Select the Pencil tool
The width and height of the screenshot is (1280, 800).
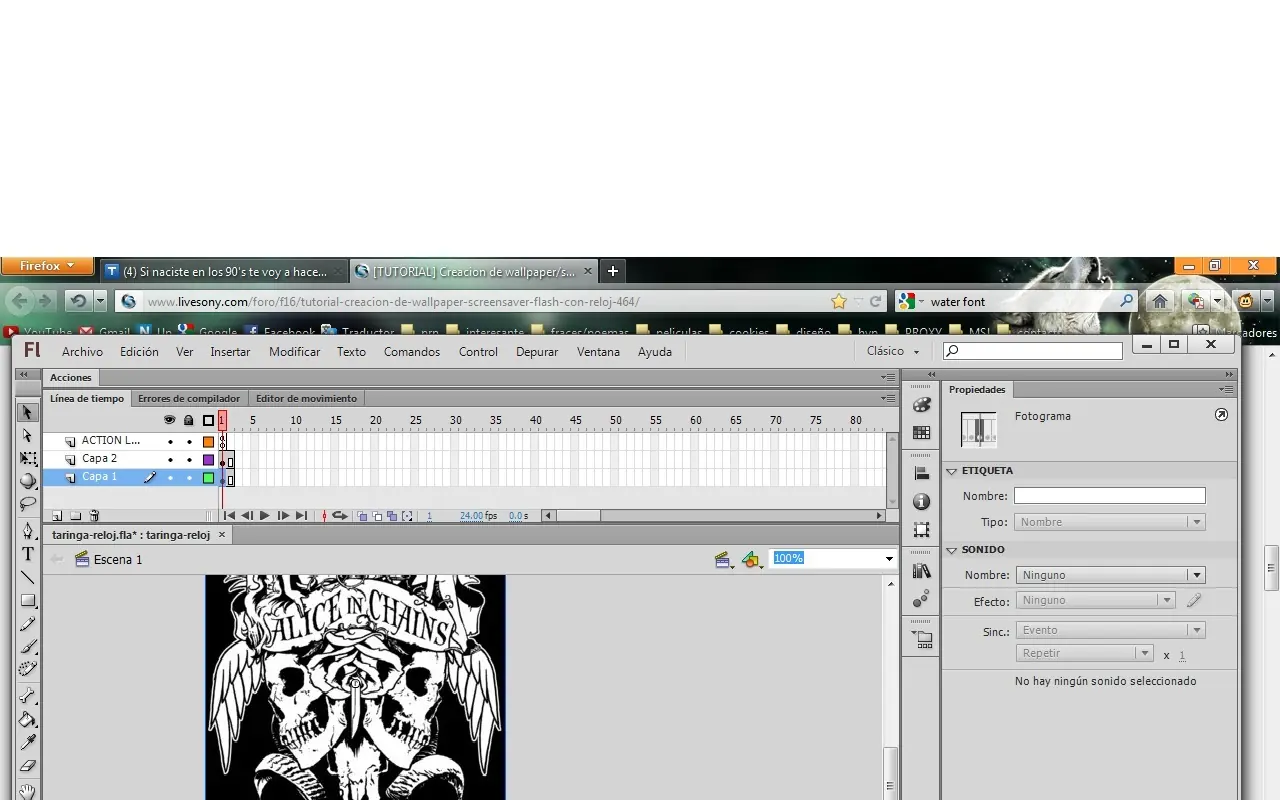pos(28,623)
